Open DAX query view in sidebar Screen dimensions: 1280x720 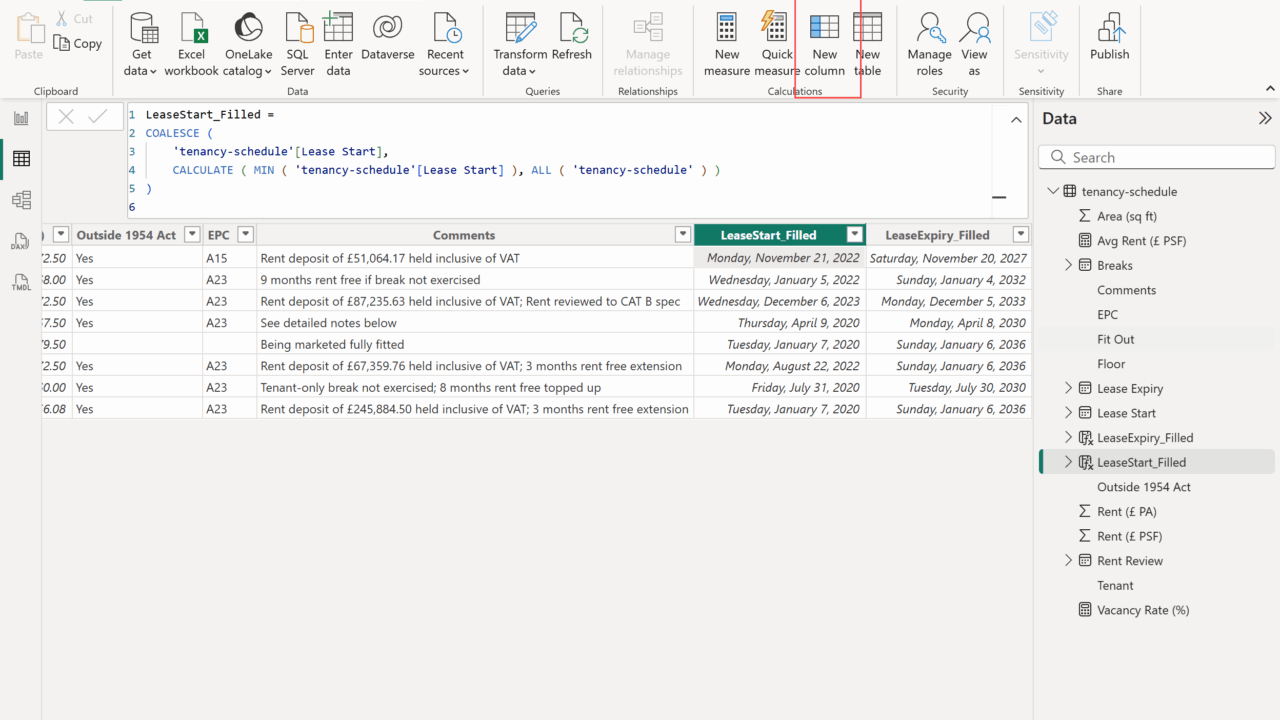[x=21, y=241]
